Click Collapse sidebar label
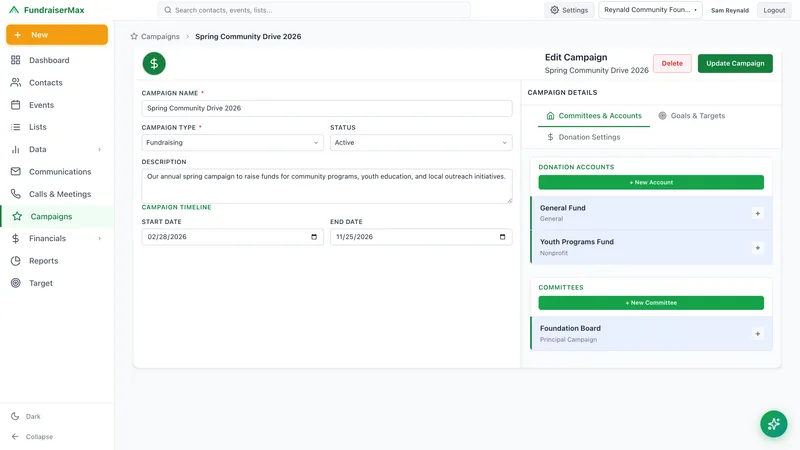This screenshot has height=450, width=800. pos(39,437)
